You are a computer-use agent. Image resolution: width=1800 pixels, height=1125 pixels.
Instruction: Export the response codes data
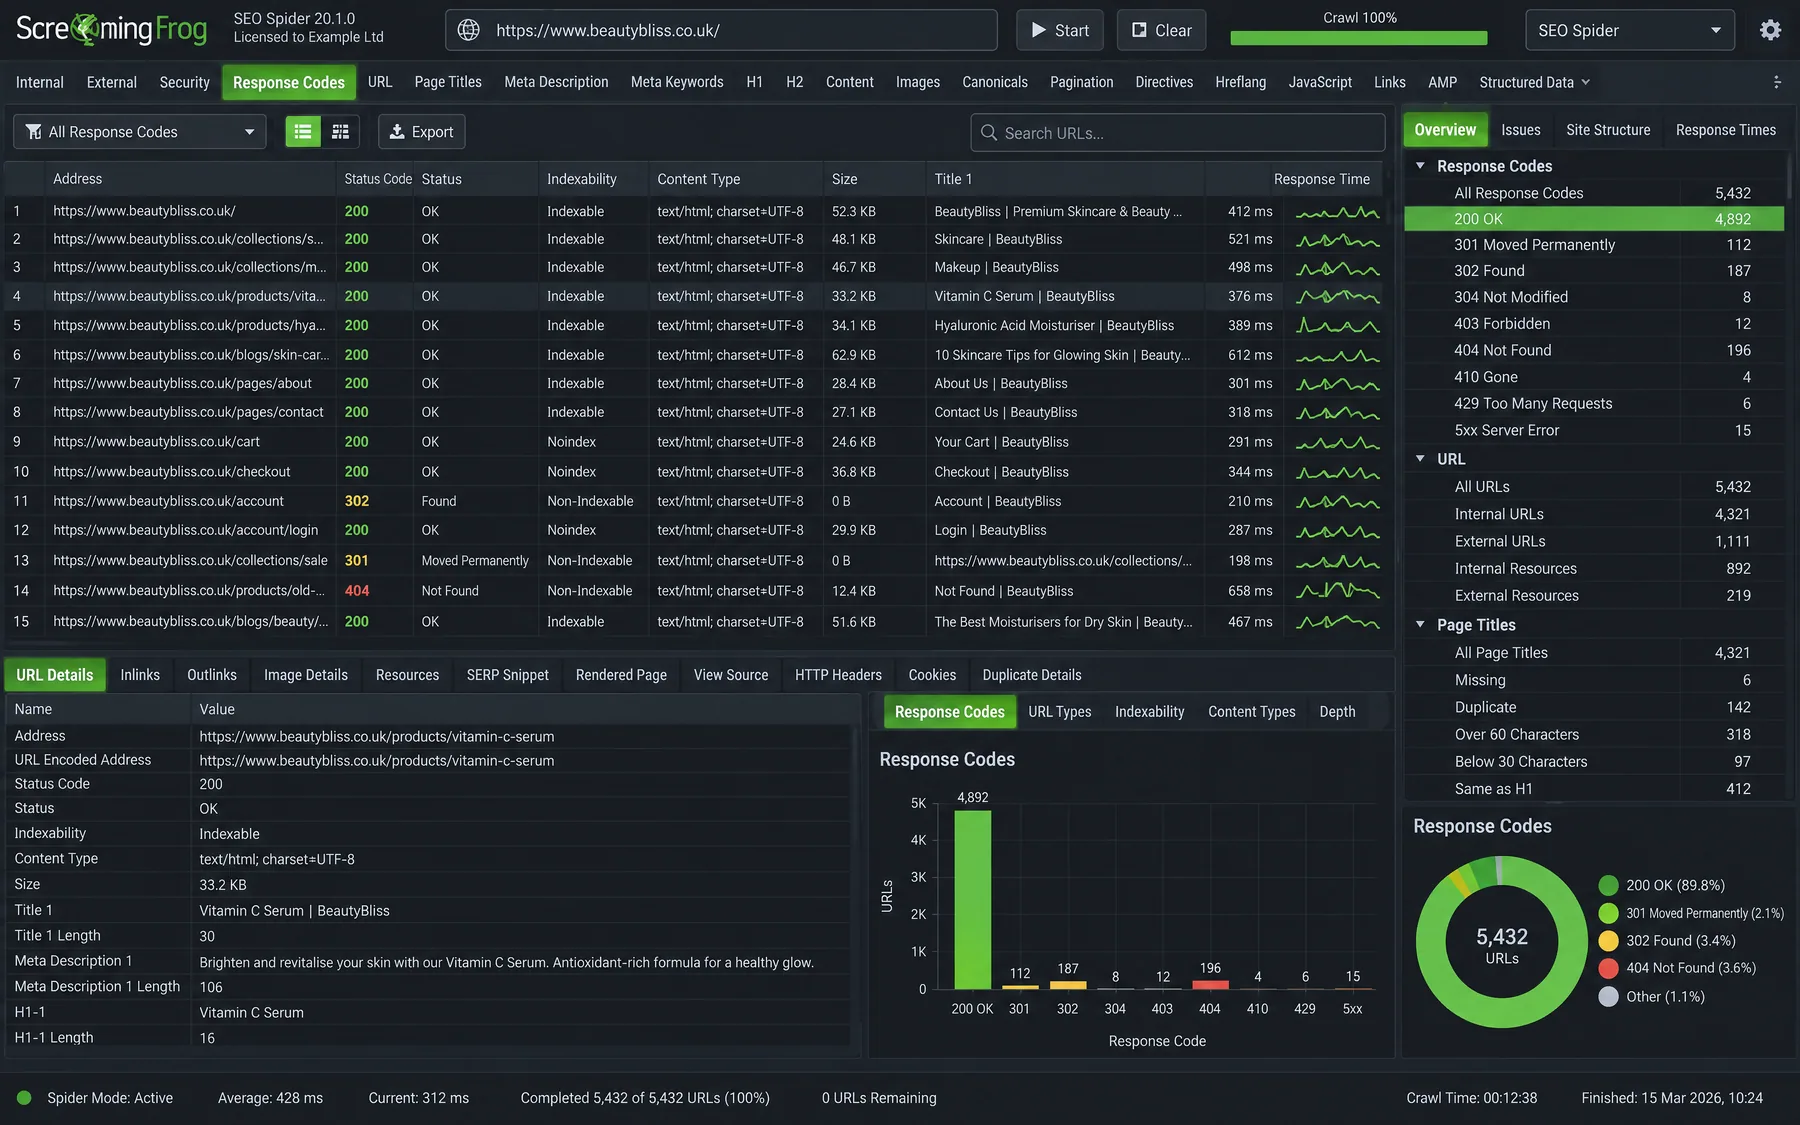coord(421,132)
